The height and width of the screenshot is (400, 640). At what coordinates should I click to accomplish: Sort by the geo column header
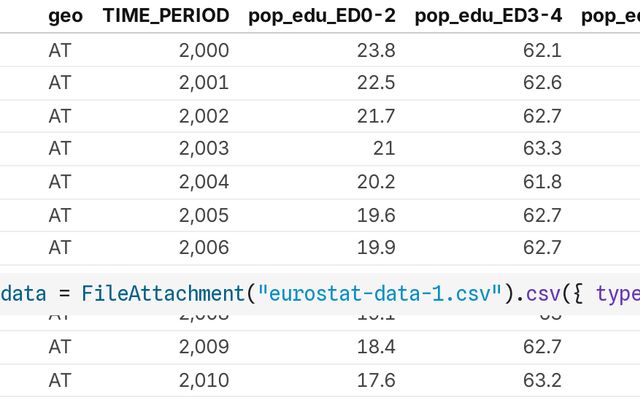[65, 16]
